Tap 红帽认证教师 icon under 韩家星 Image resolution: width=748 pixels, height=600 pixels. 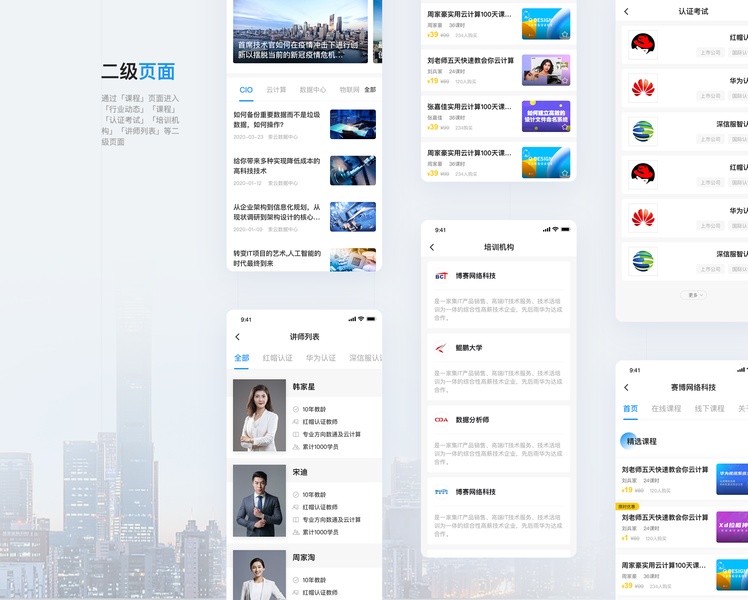296,422
